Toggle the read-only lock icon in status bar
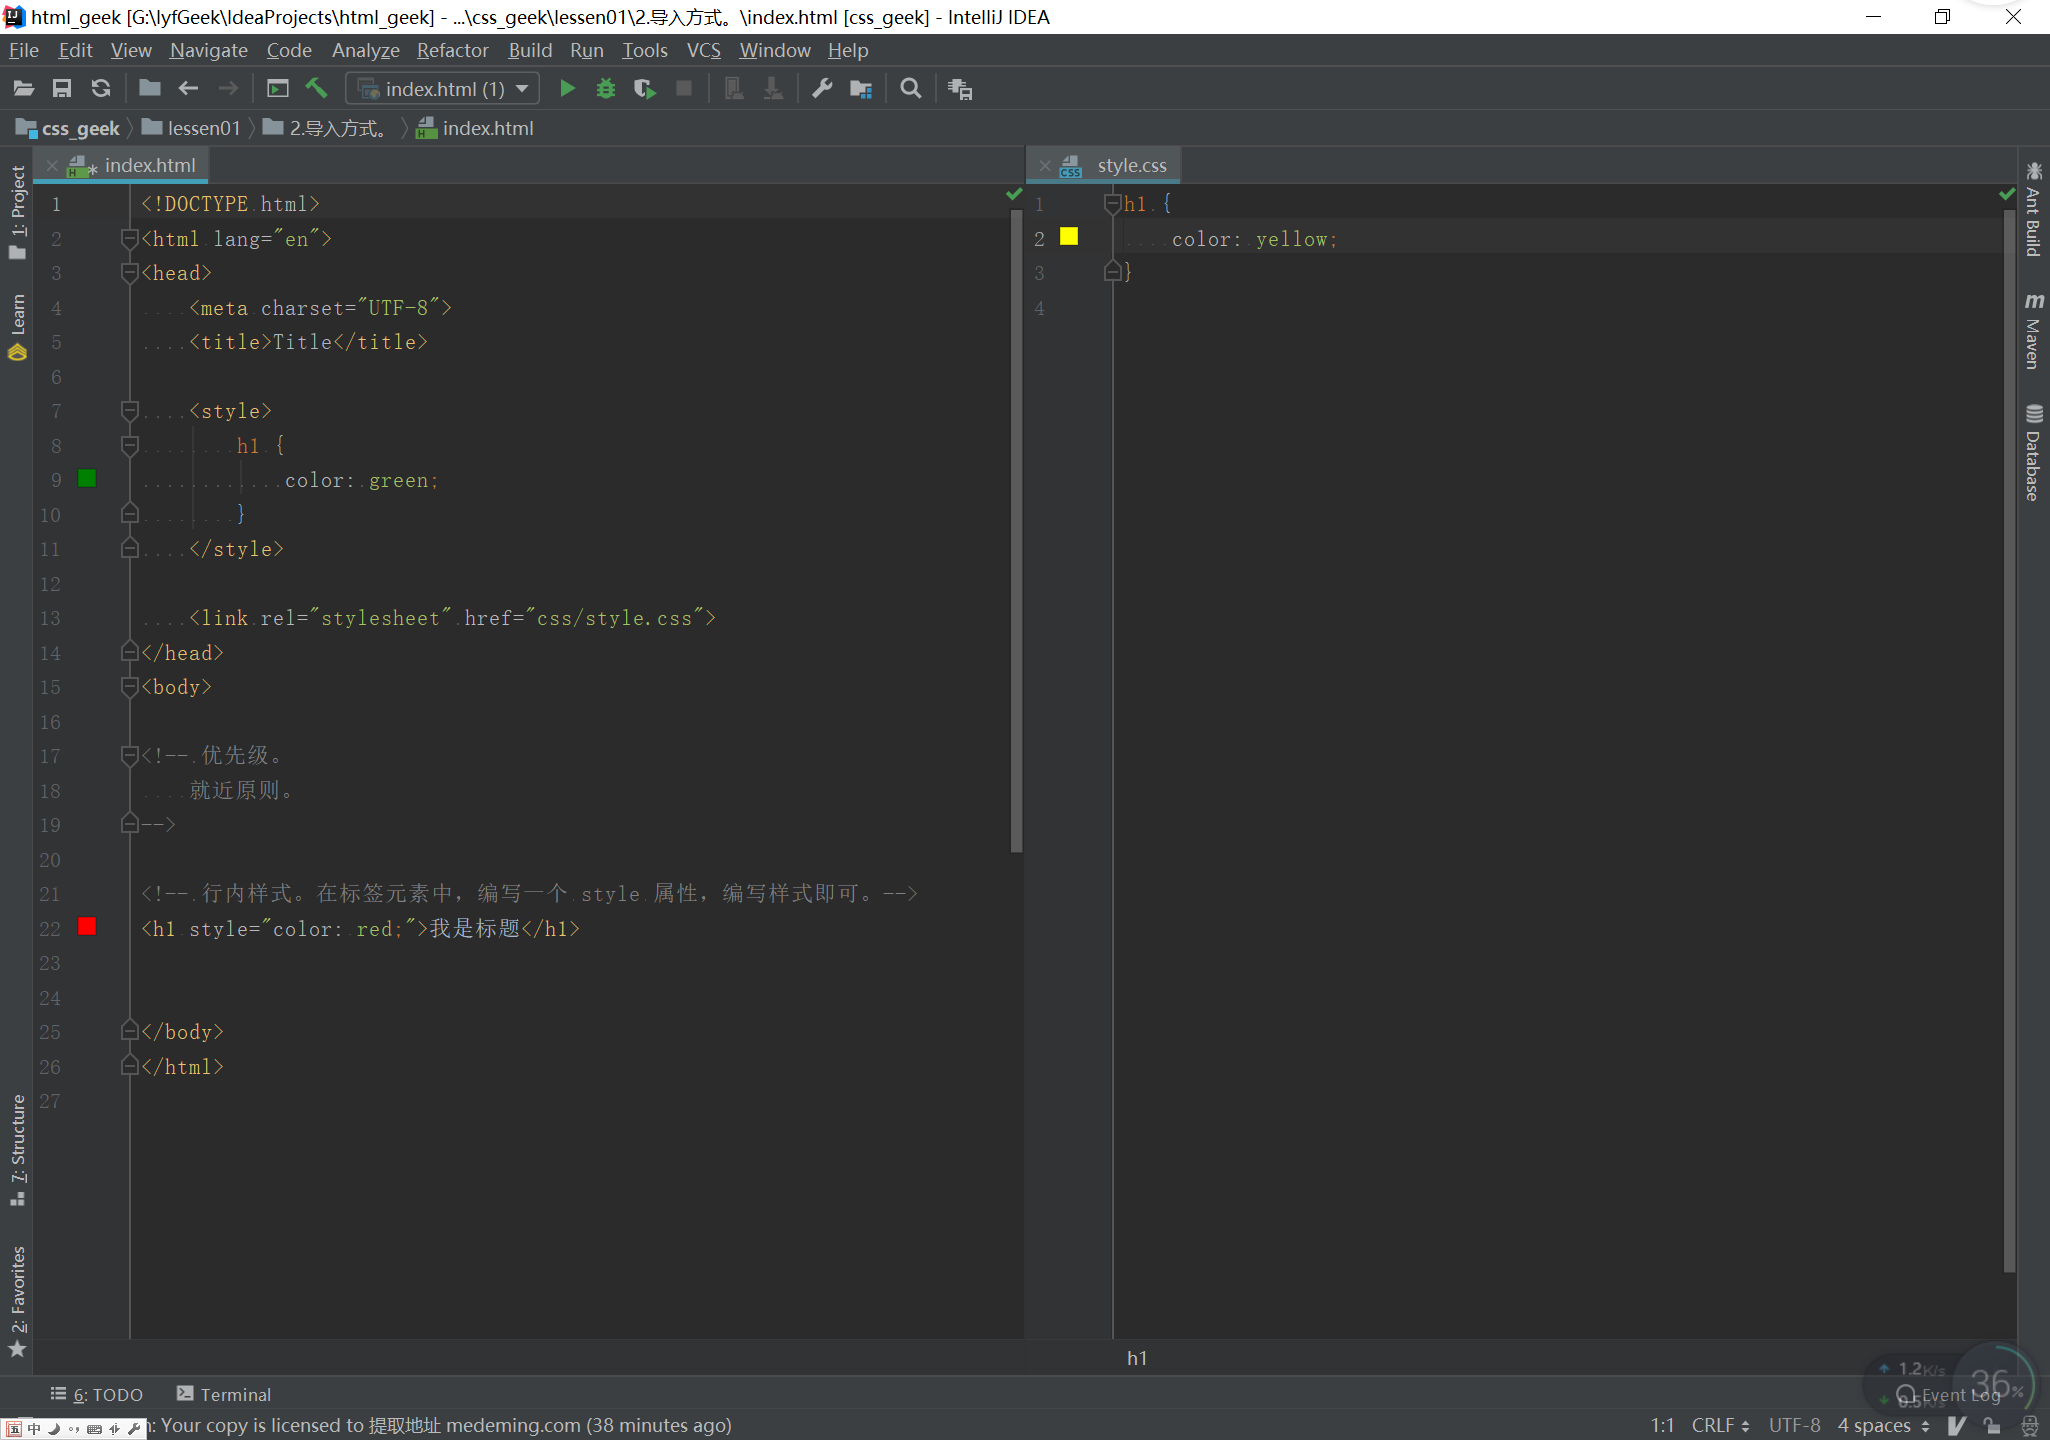This screenshot has height=1440, width=2050. point(1992,1425)
